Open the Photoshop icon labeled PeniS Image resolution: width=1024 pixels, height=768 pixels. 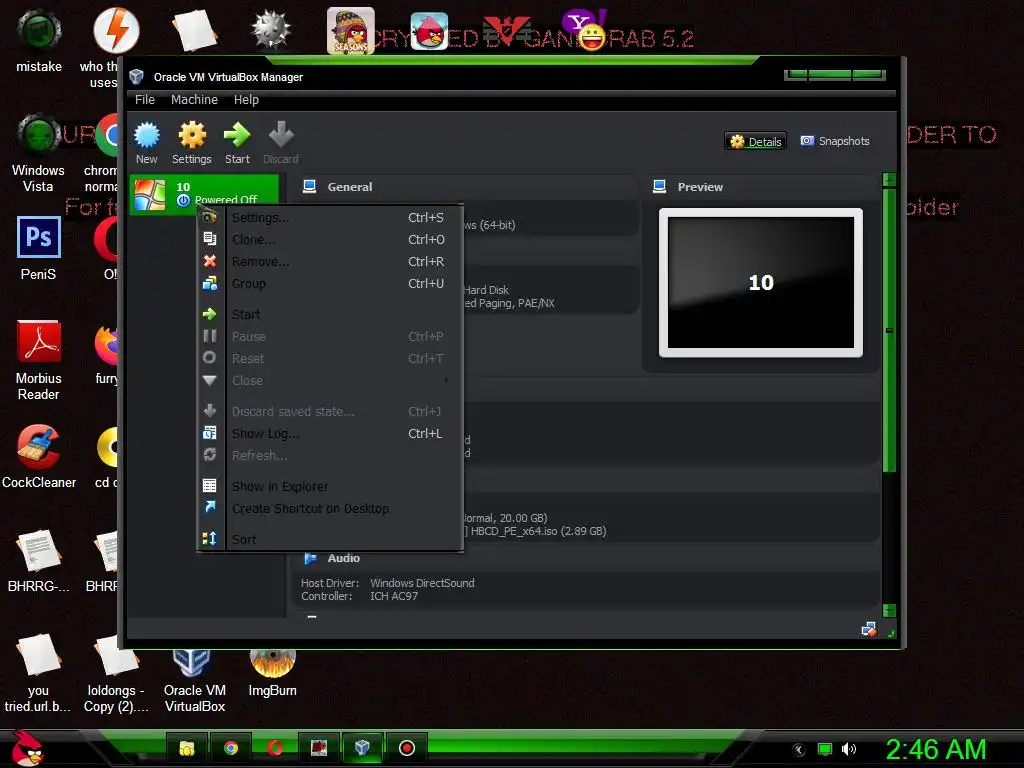[x=39, y=248]
